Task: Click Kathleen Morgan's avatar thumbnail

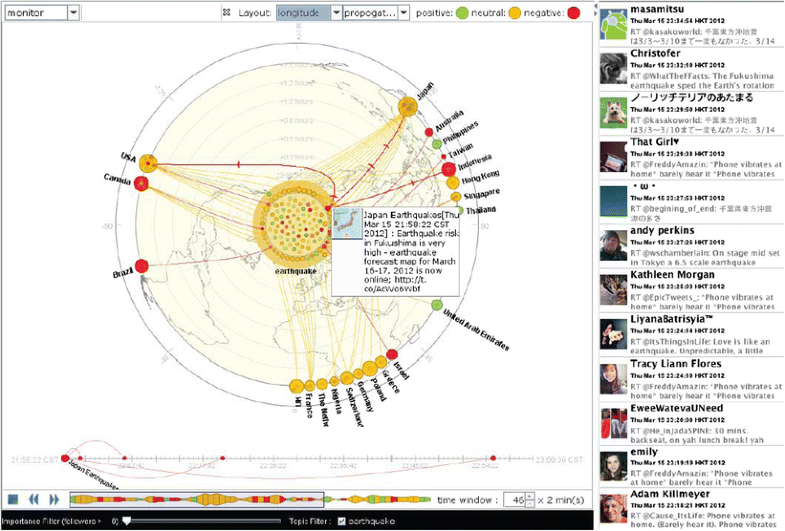Action: click(613, 290)
